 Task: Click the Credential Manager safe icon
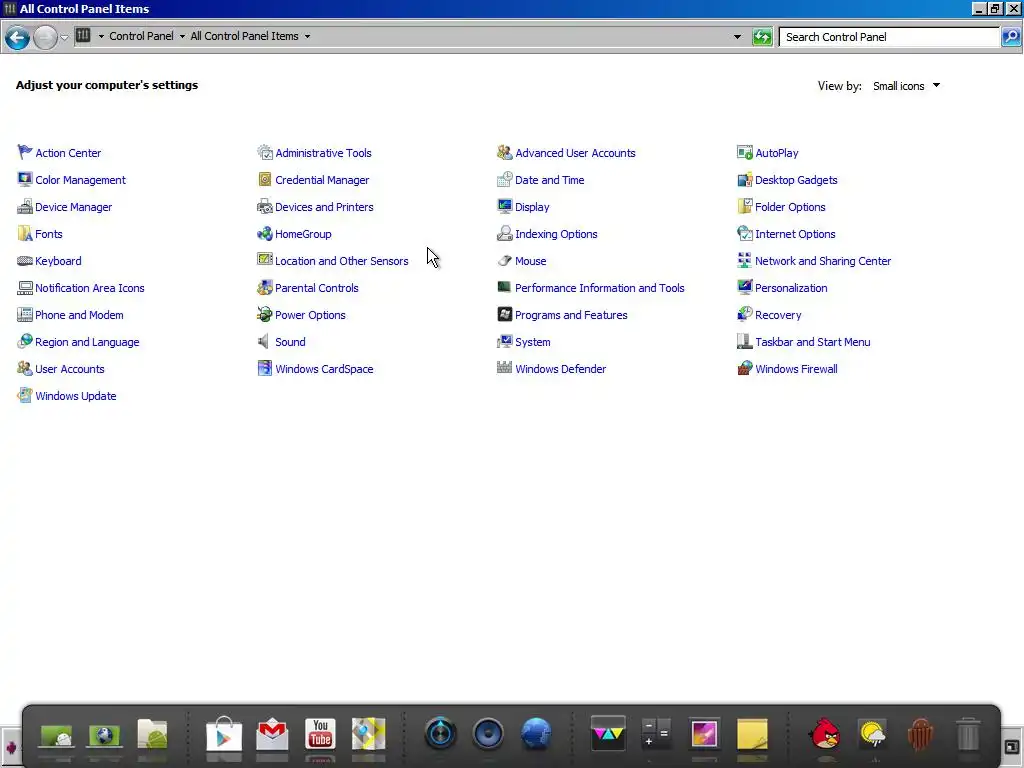264,179
